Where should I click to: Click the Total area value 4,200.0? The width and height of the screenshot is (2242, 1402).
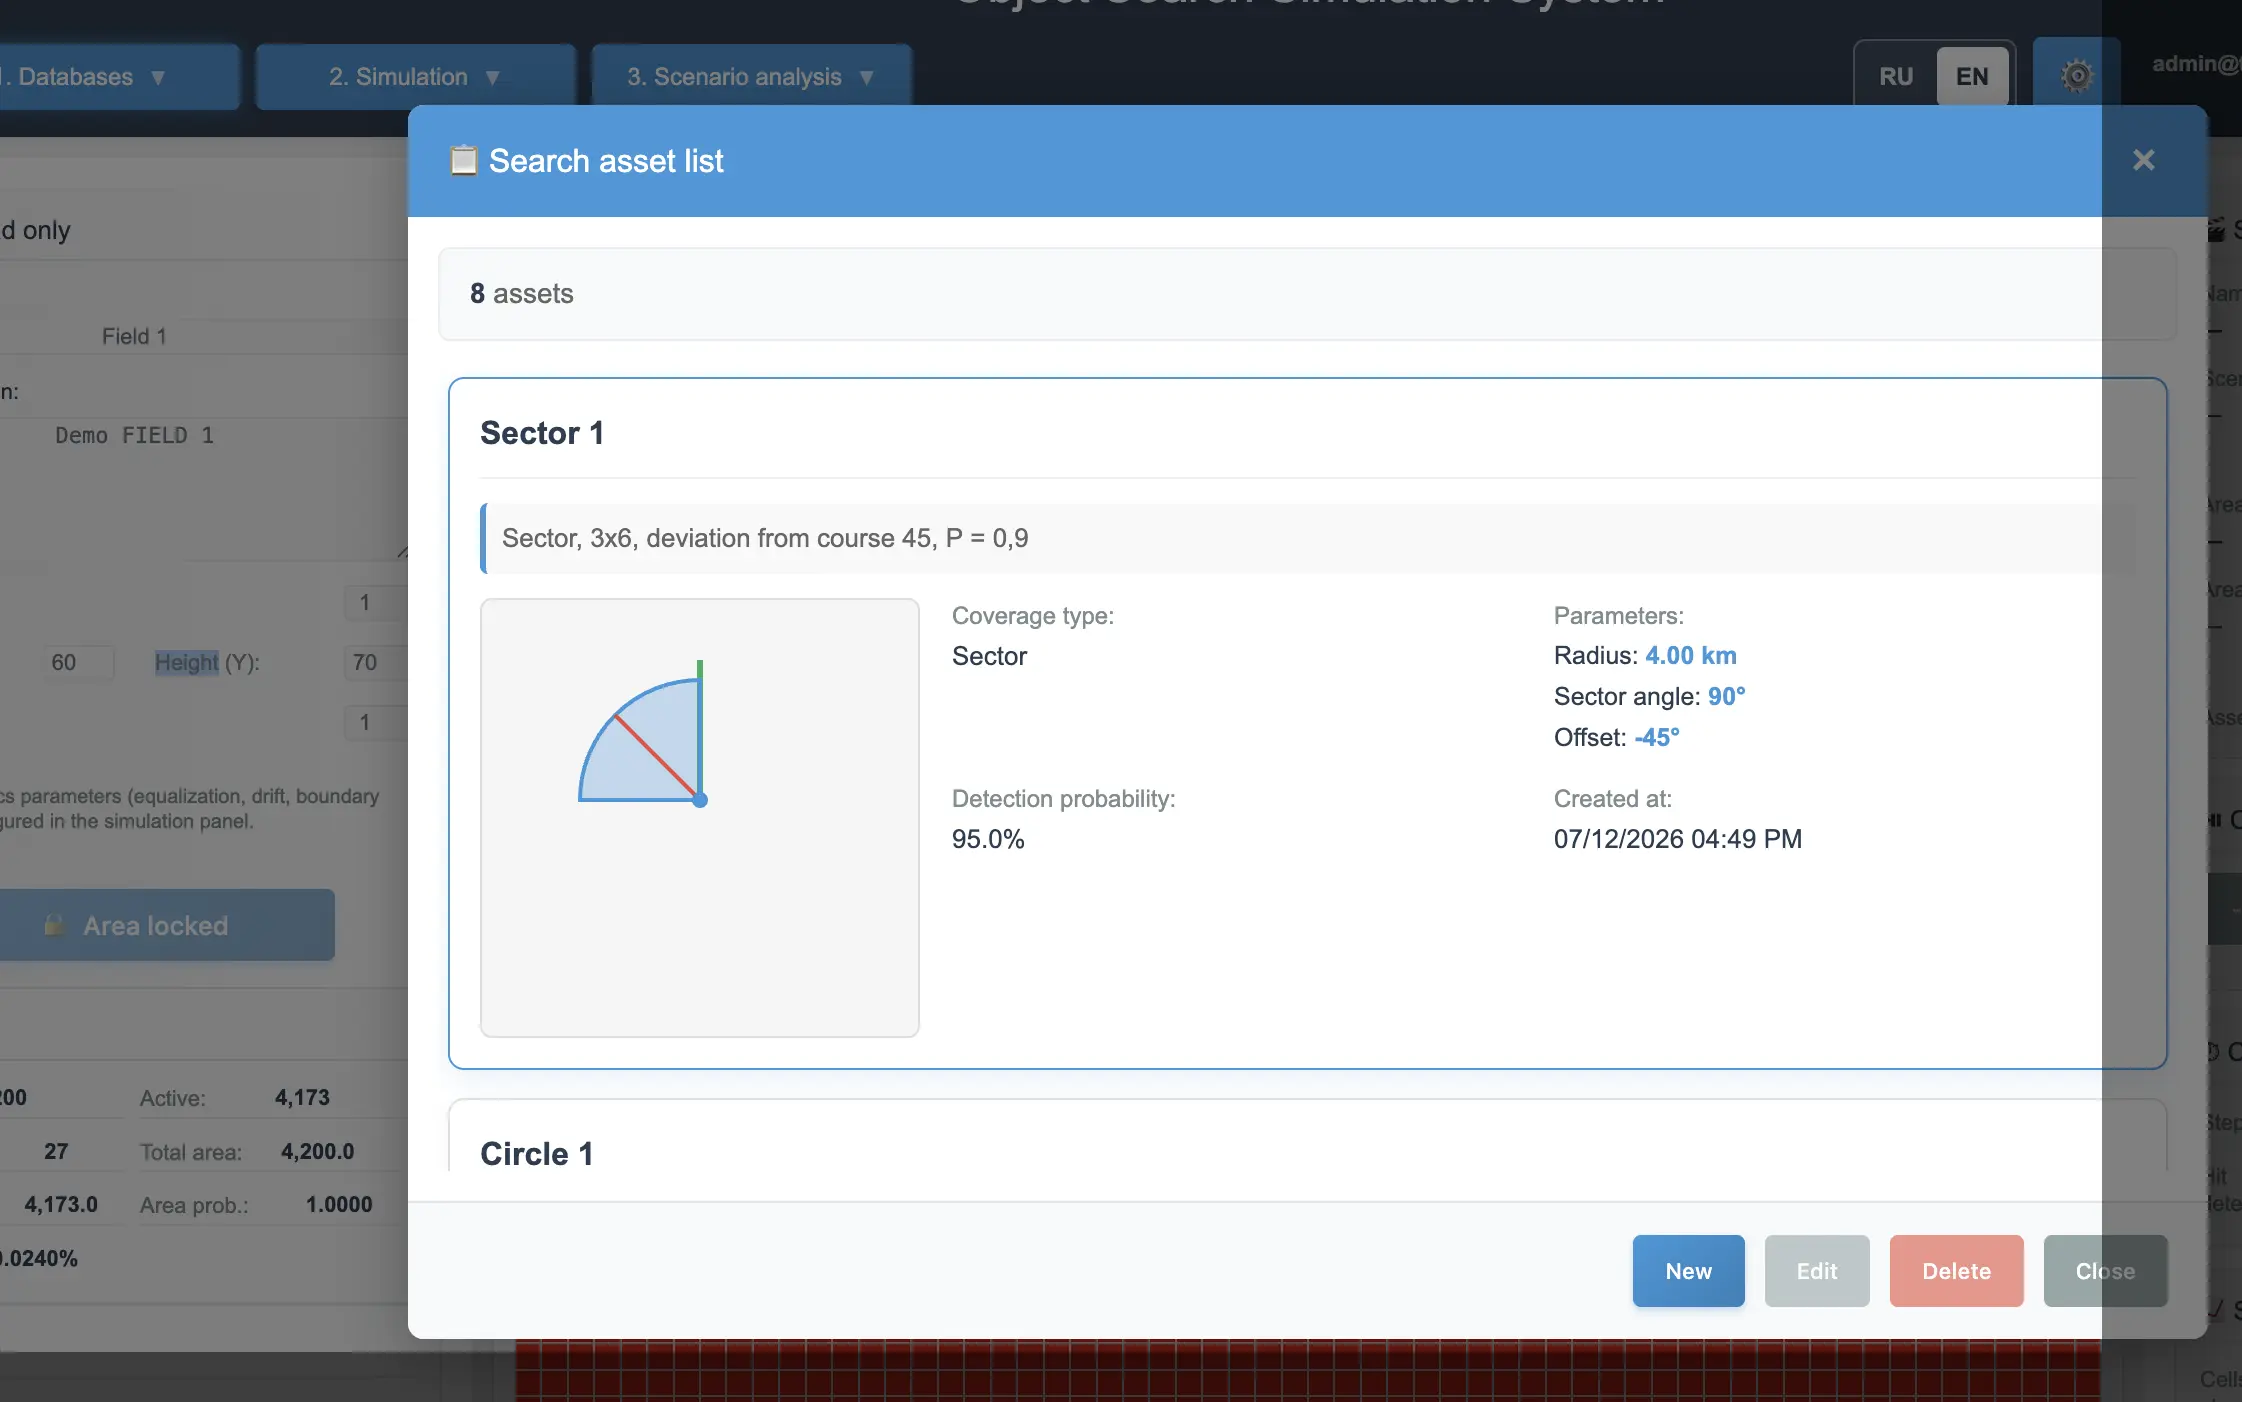point(317,1151)
